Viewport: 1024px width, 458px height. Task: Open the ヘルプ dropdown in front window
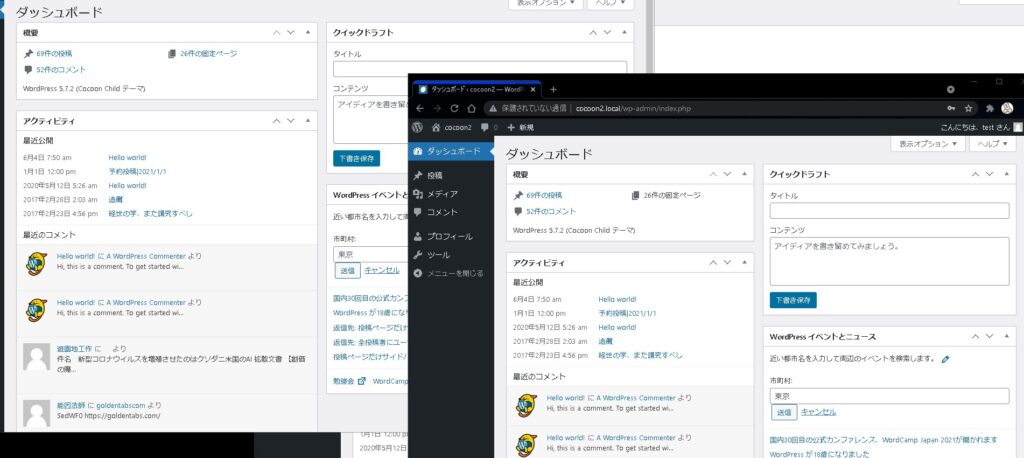point(994,144)
